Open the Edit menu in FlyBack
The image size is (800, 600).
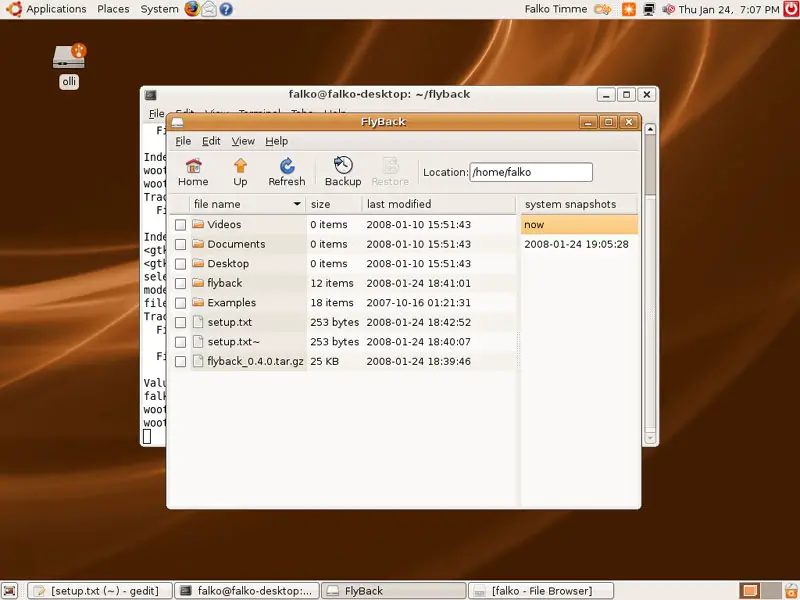211,141
